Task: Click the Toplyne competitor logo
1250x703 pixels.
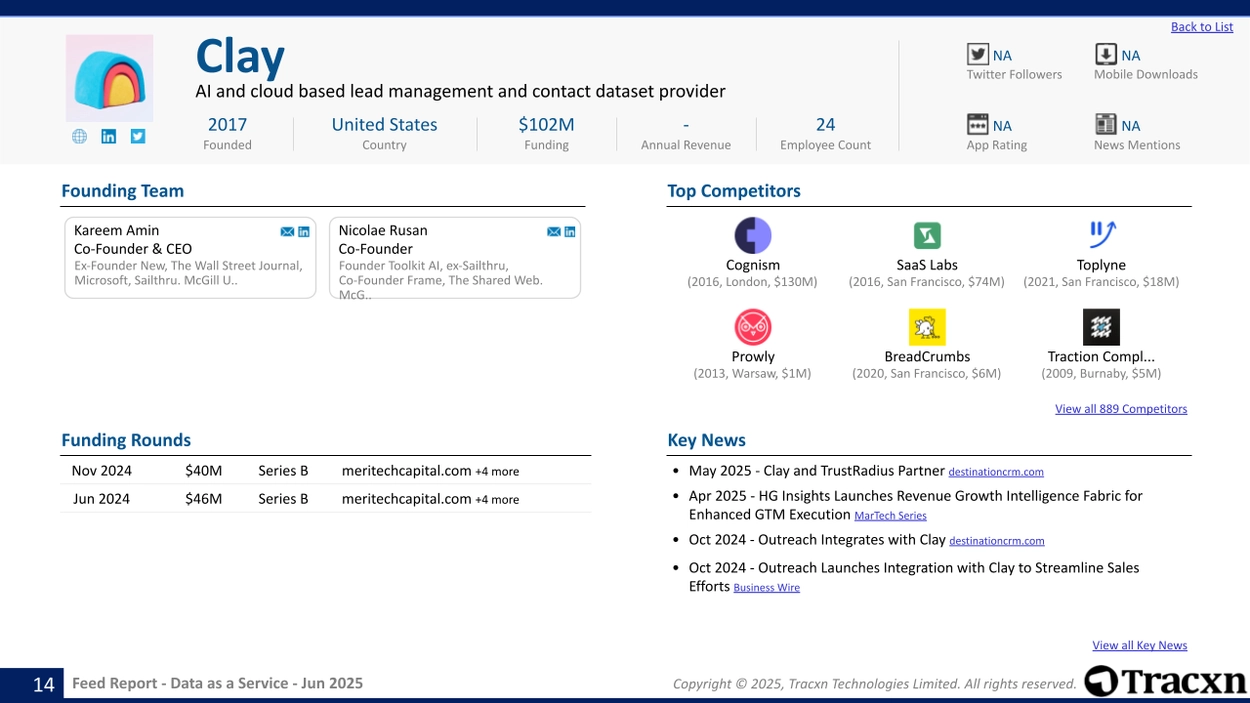Action: coord(1101,235)
